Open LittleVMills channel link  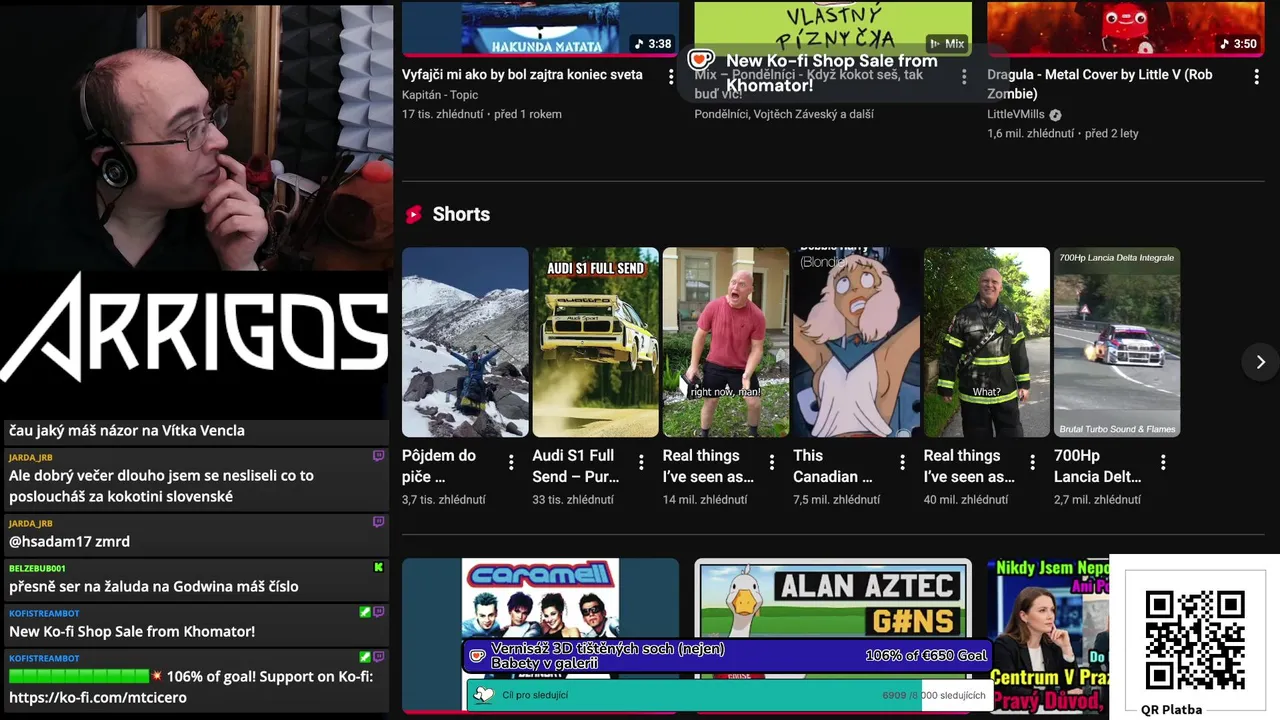click(1015, 115)
